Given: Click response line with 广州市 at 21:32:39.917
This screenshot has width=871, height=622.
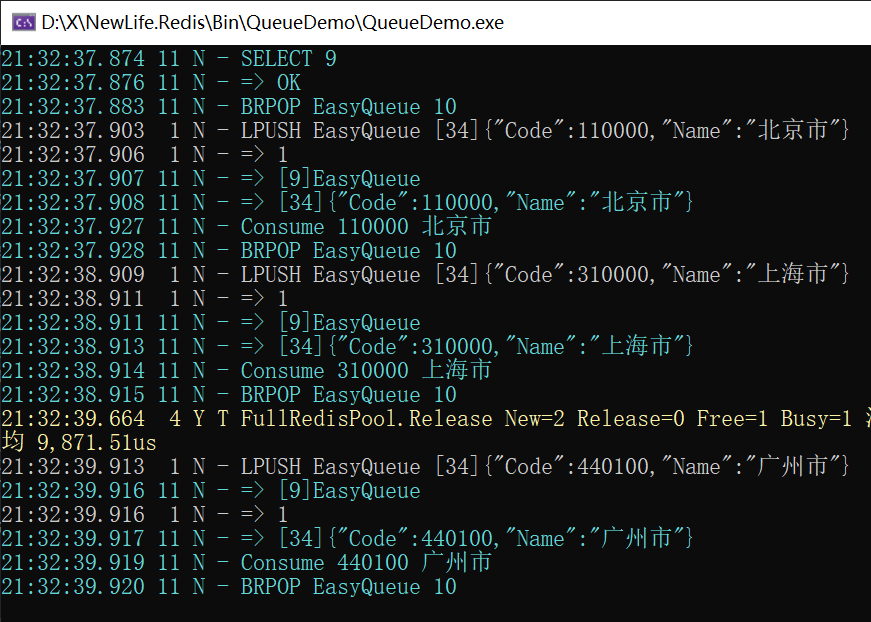Looking at the screenshot, I should (x=348, y=538).
